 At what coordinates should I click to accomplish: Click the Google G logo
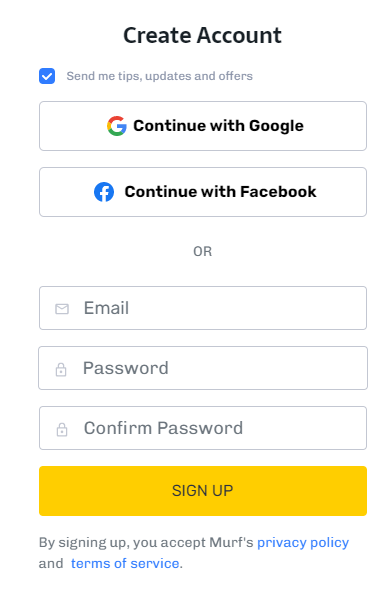click(x=117, y=126)
